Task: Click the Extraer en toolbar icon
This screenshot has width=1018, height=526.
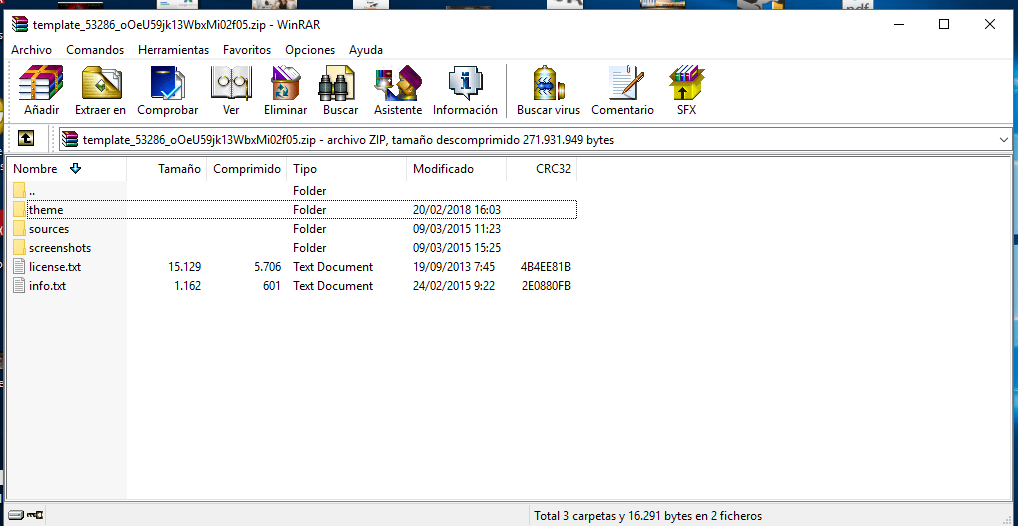Action: [x=101, y=83]
